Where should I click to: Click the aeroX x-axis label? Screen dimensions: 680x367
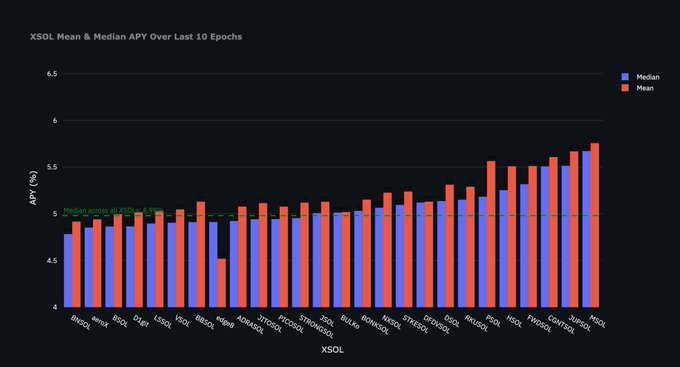(x=101, y=321)
